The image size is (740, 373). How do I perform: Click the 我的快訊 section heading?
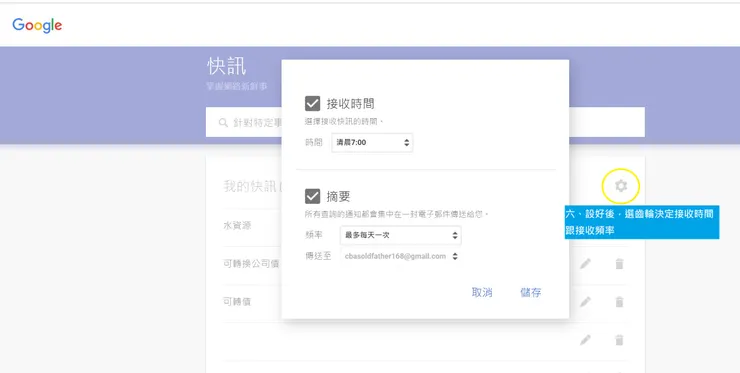coord(252,186)
